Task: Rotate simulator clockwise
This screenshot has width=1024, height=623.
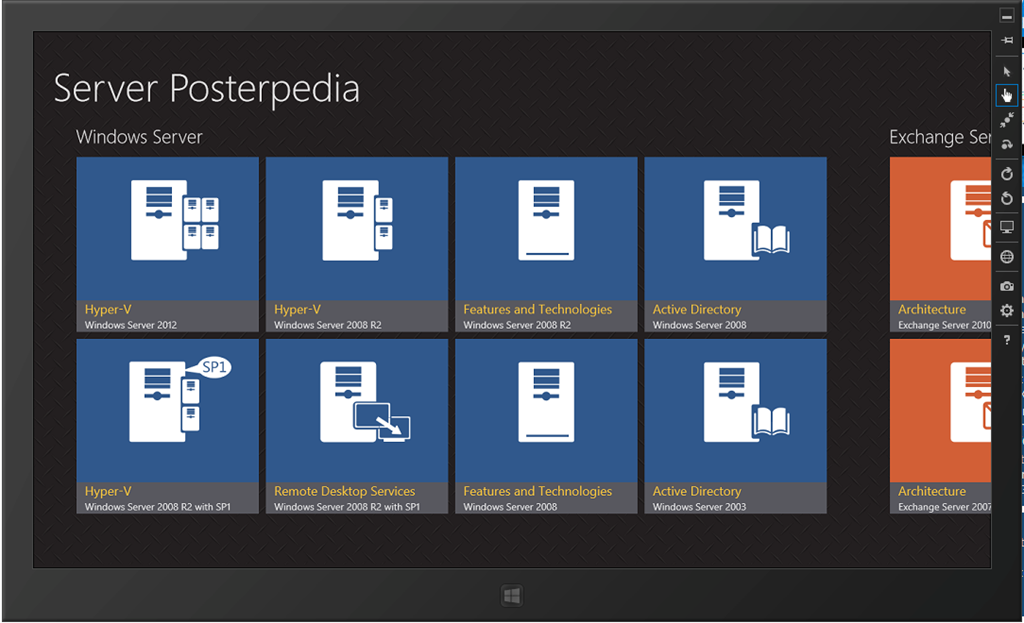Action: [1007, 174]
